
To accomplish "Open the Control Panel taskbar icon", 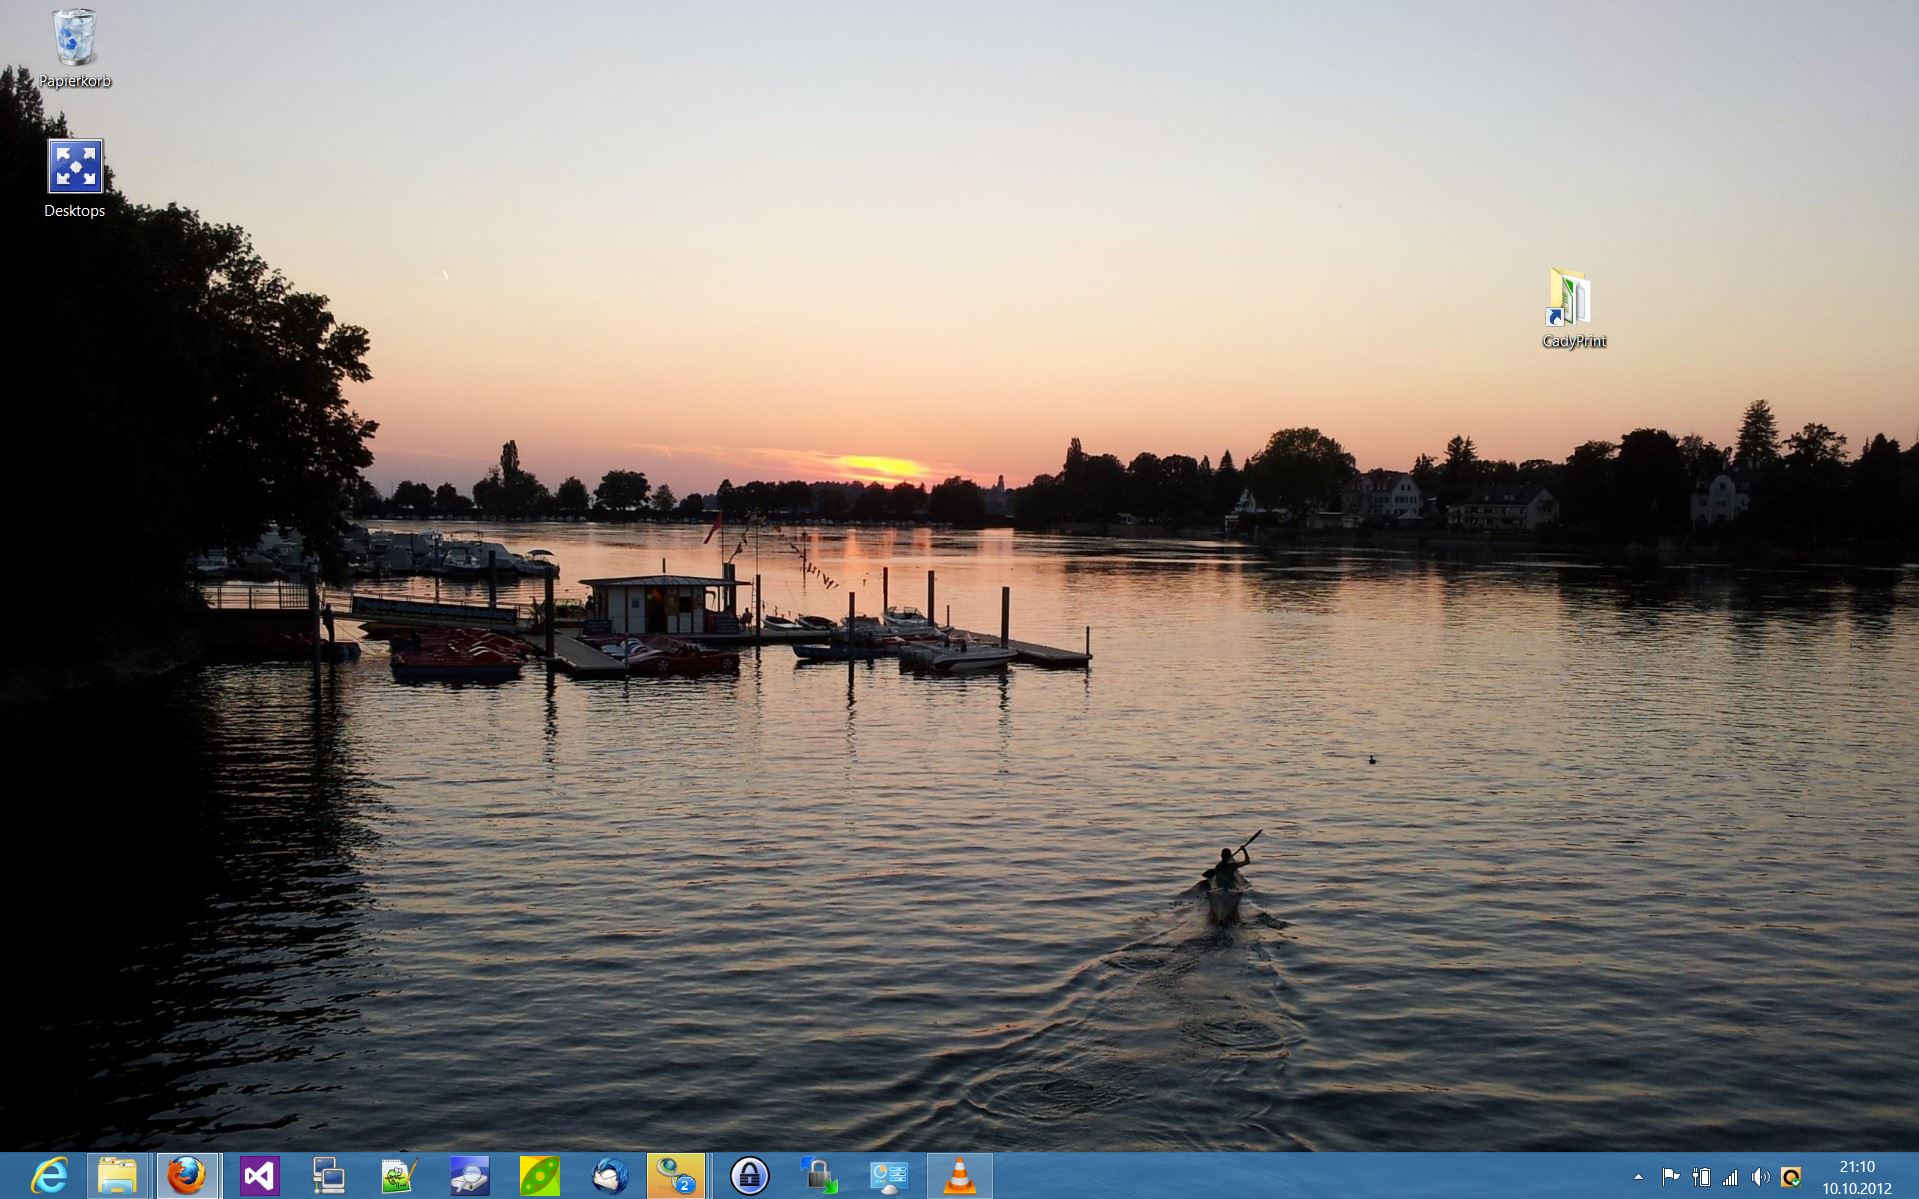I will tap(889, 1176).
